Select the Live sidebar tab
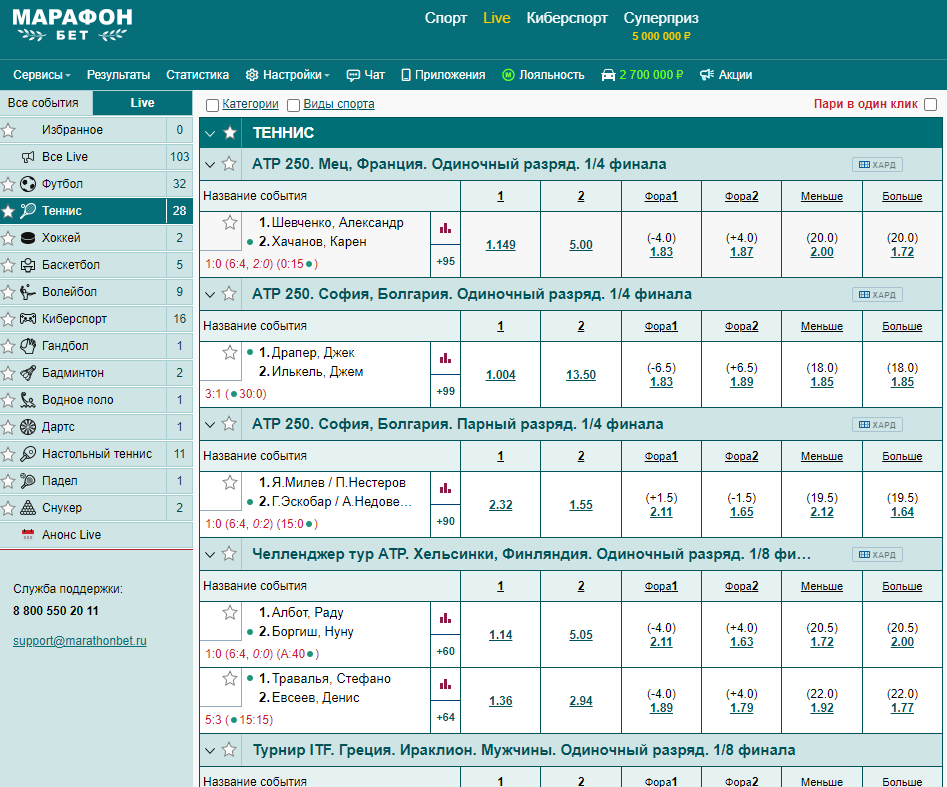This screenshot has width=947, height=787. point(143,103)
